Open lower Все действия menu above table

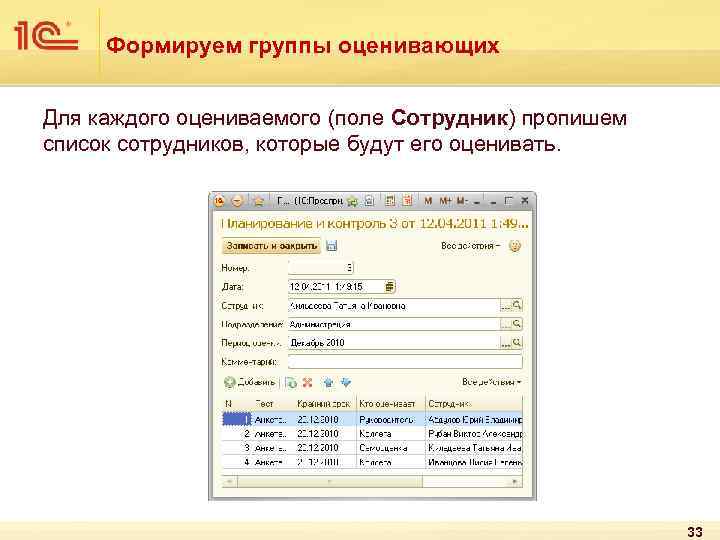pyautogui.click(x=492, y=382)
